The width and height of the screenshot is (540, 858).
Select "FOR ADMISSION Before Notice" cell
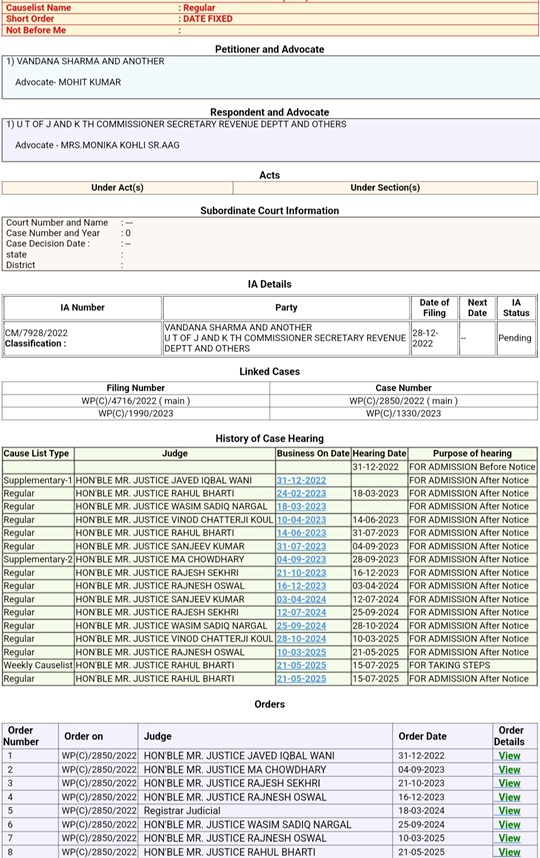coord(473,467)
